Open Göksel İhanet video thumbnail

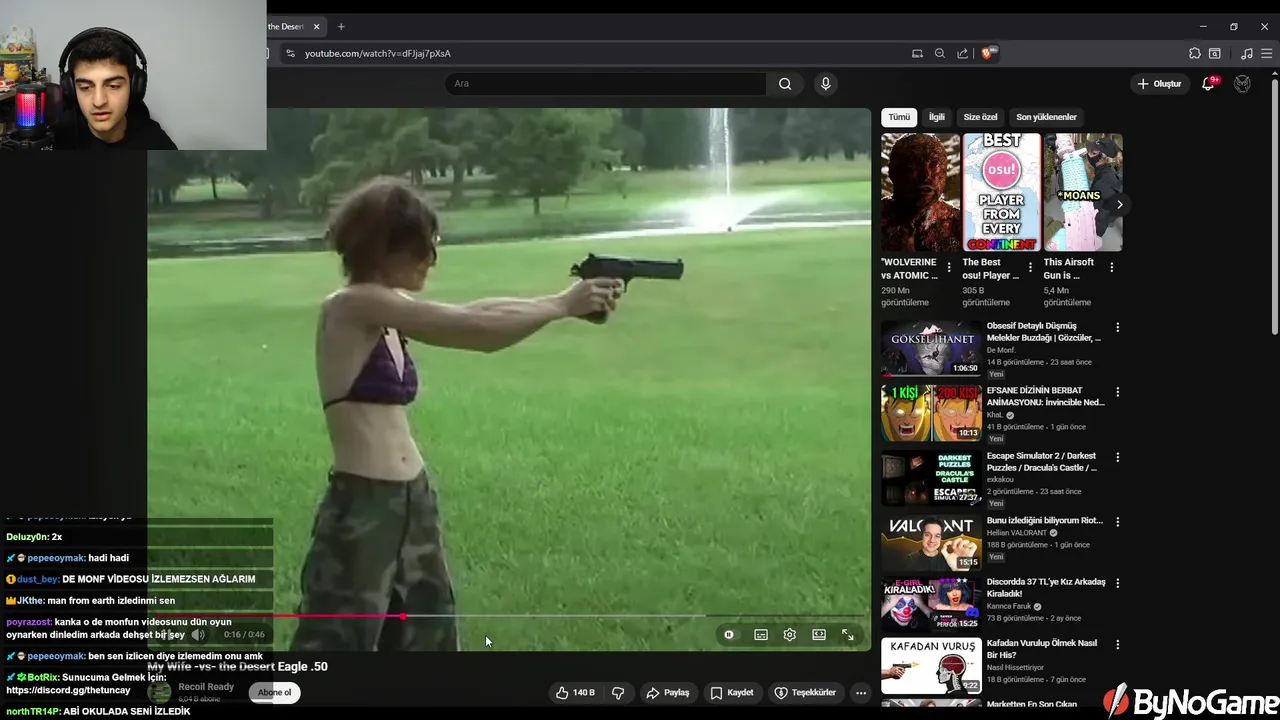coord(931,347)
